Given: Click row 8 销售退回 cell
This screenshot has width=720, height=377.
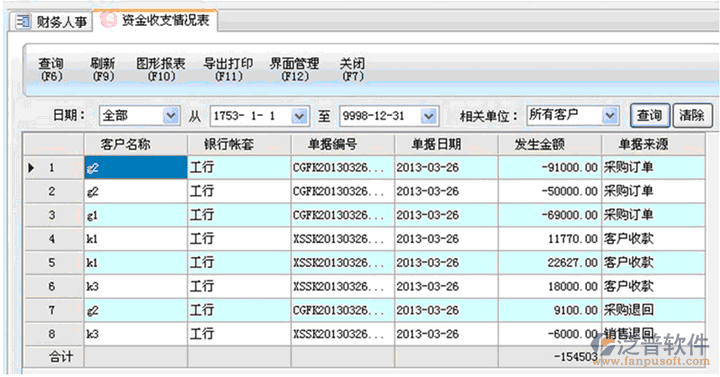Looking at the screenshot, I should click(653, 334).
